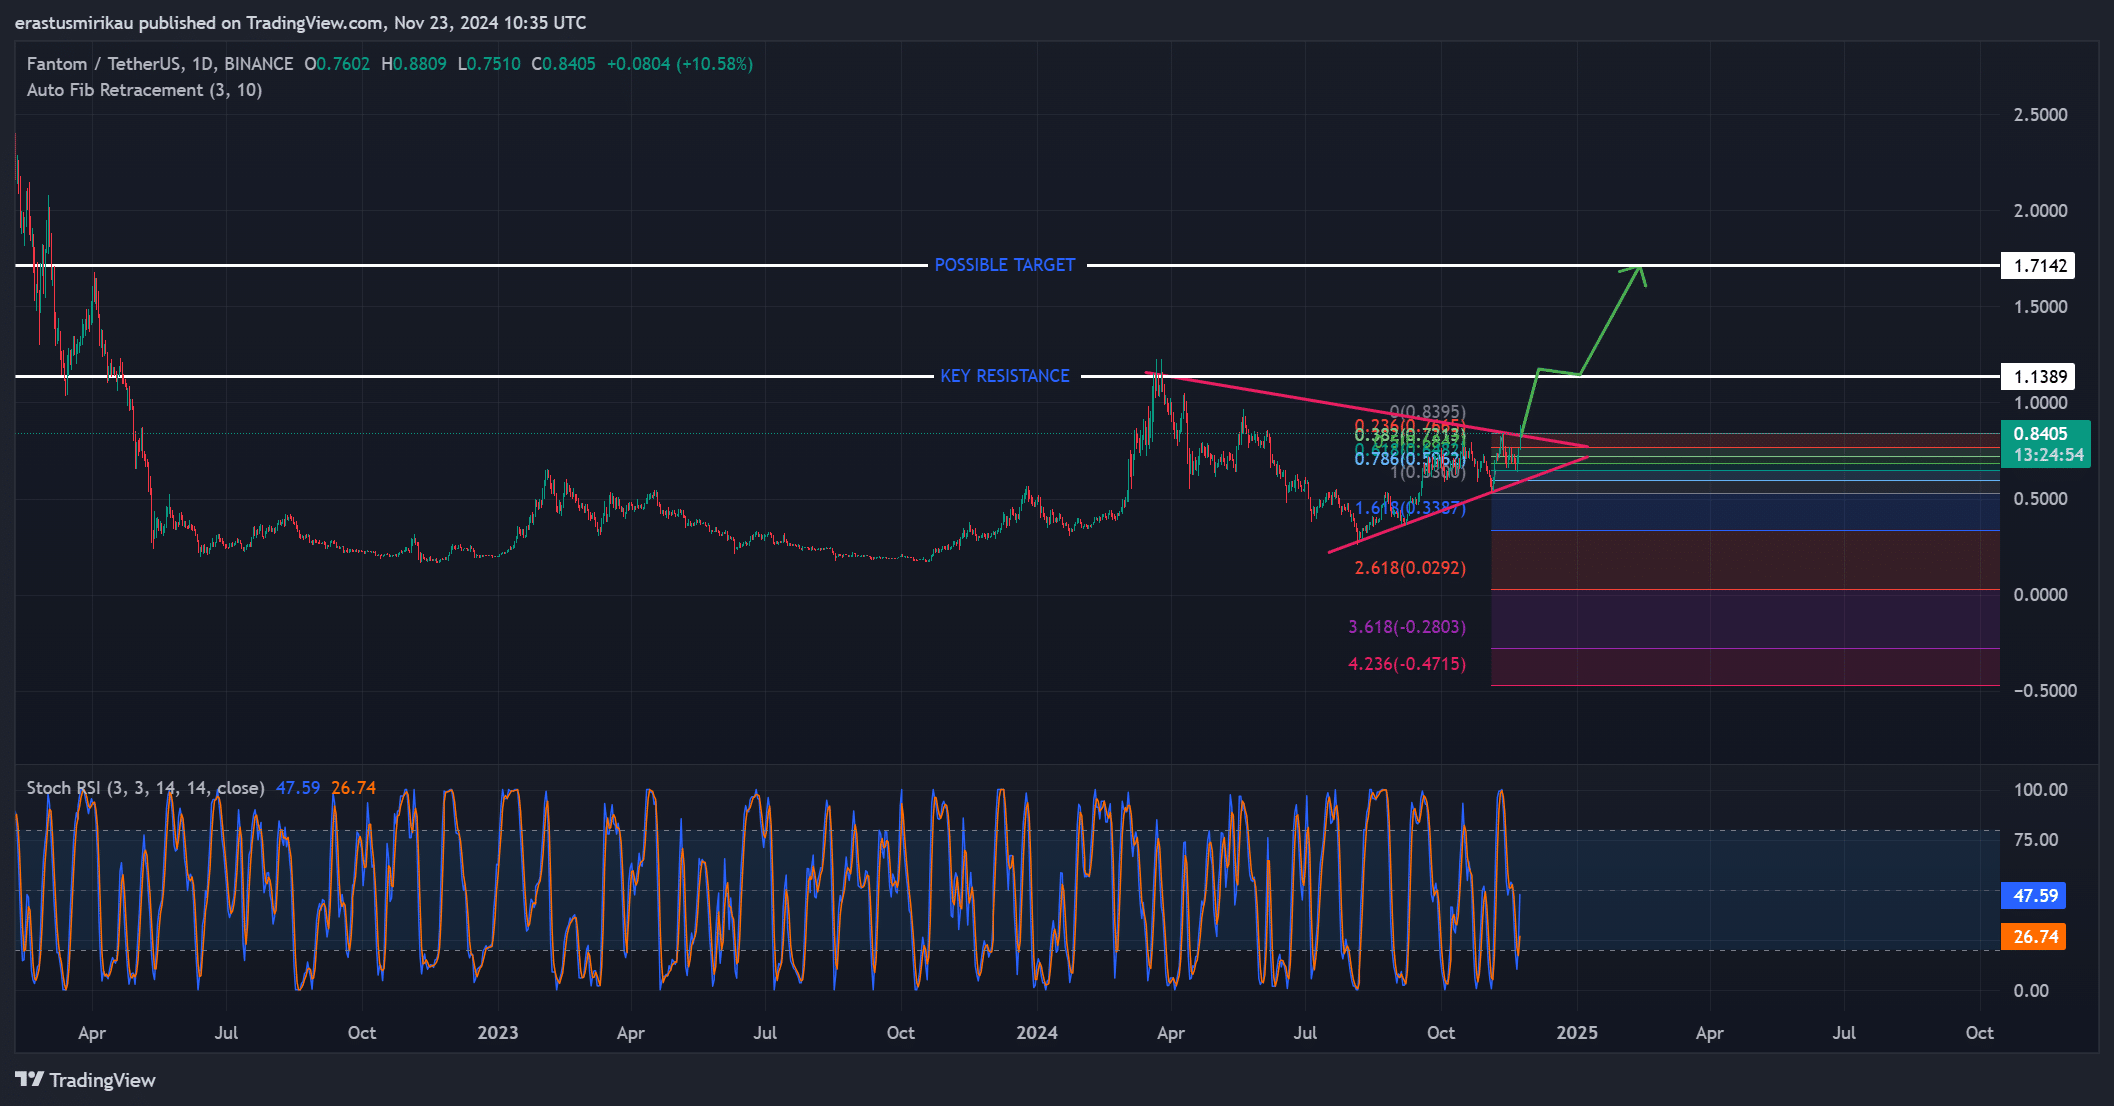
Task: Click the TradingView logo at bottom left
Action: point(85,1080)
